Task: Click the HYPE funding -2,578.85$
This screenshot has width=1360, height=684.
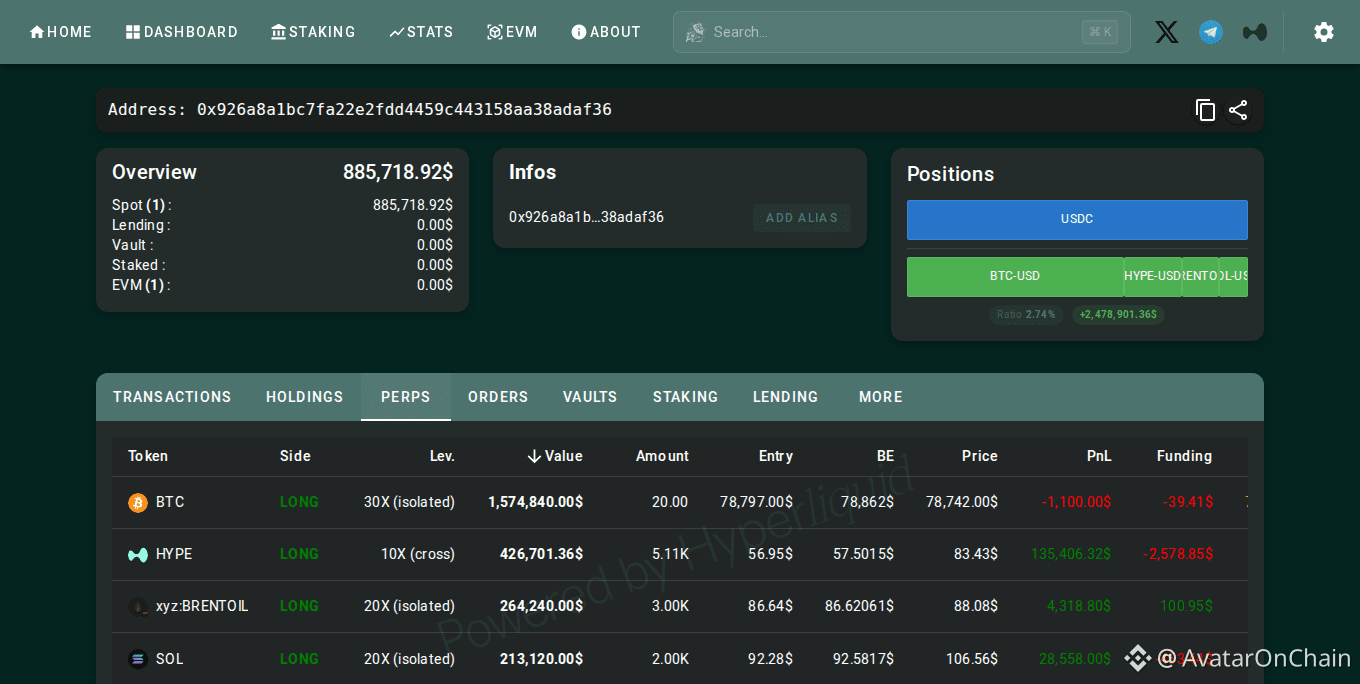Action: tap(1179, 554)
